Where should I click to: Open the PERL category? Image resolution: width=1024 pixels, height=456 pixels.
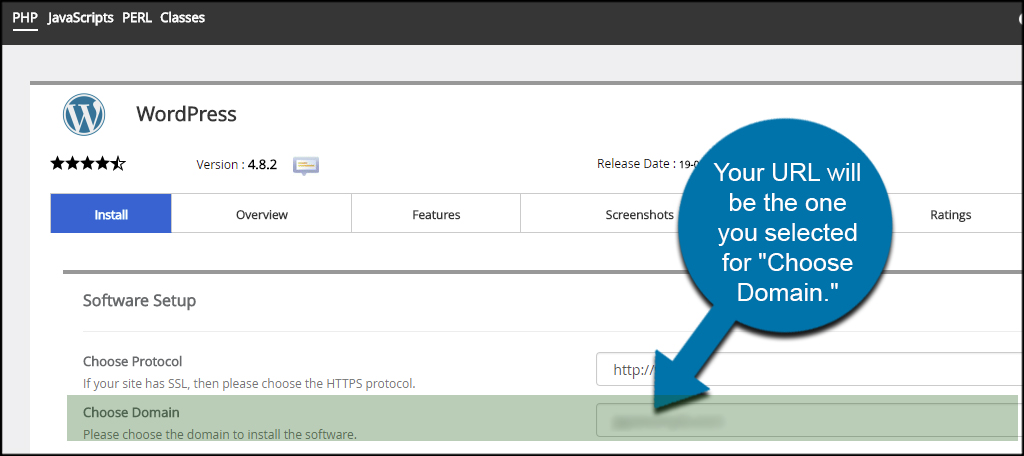136,18
